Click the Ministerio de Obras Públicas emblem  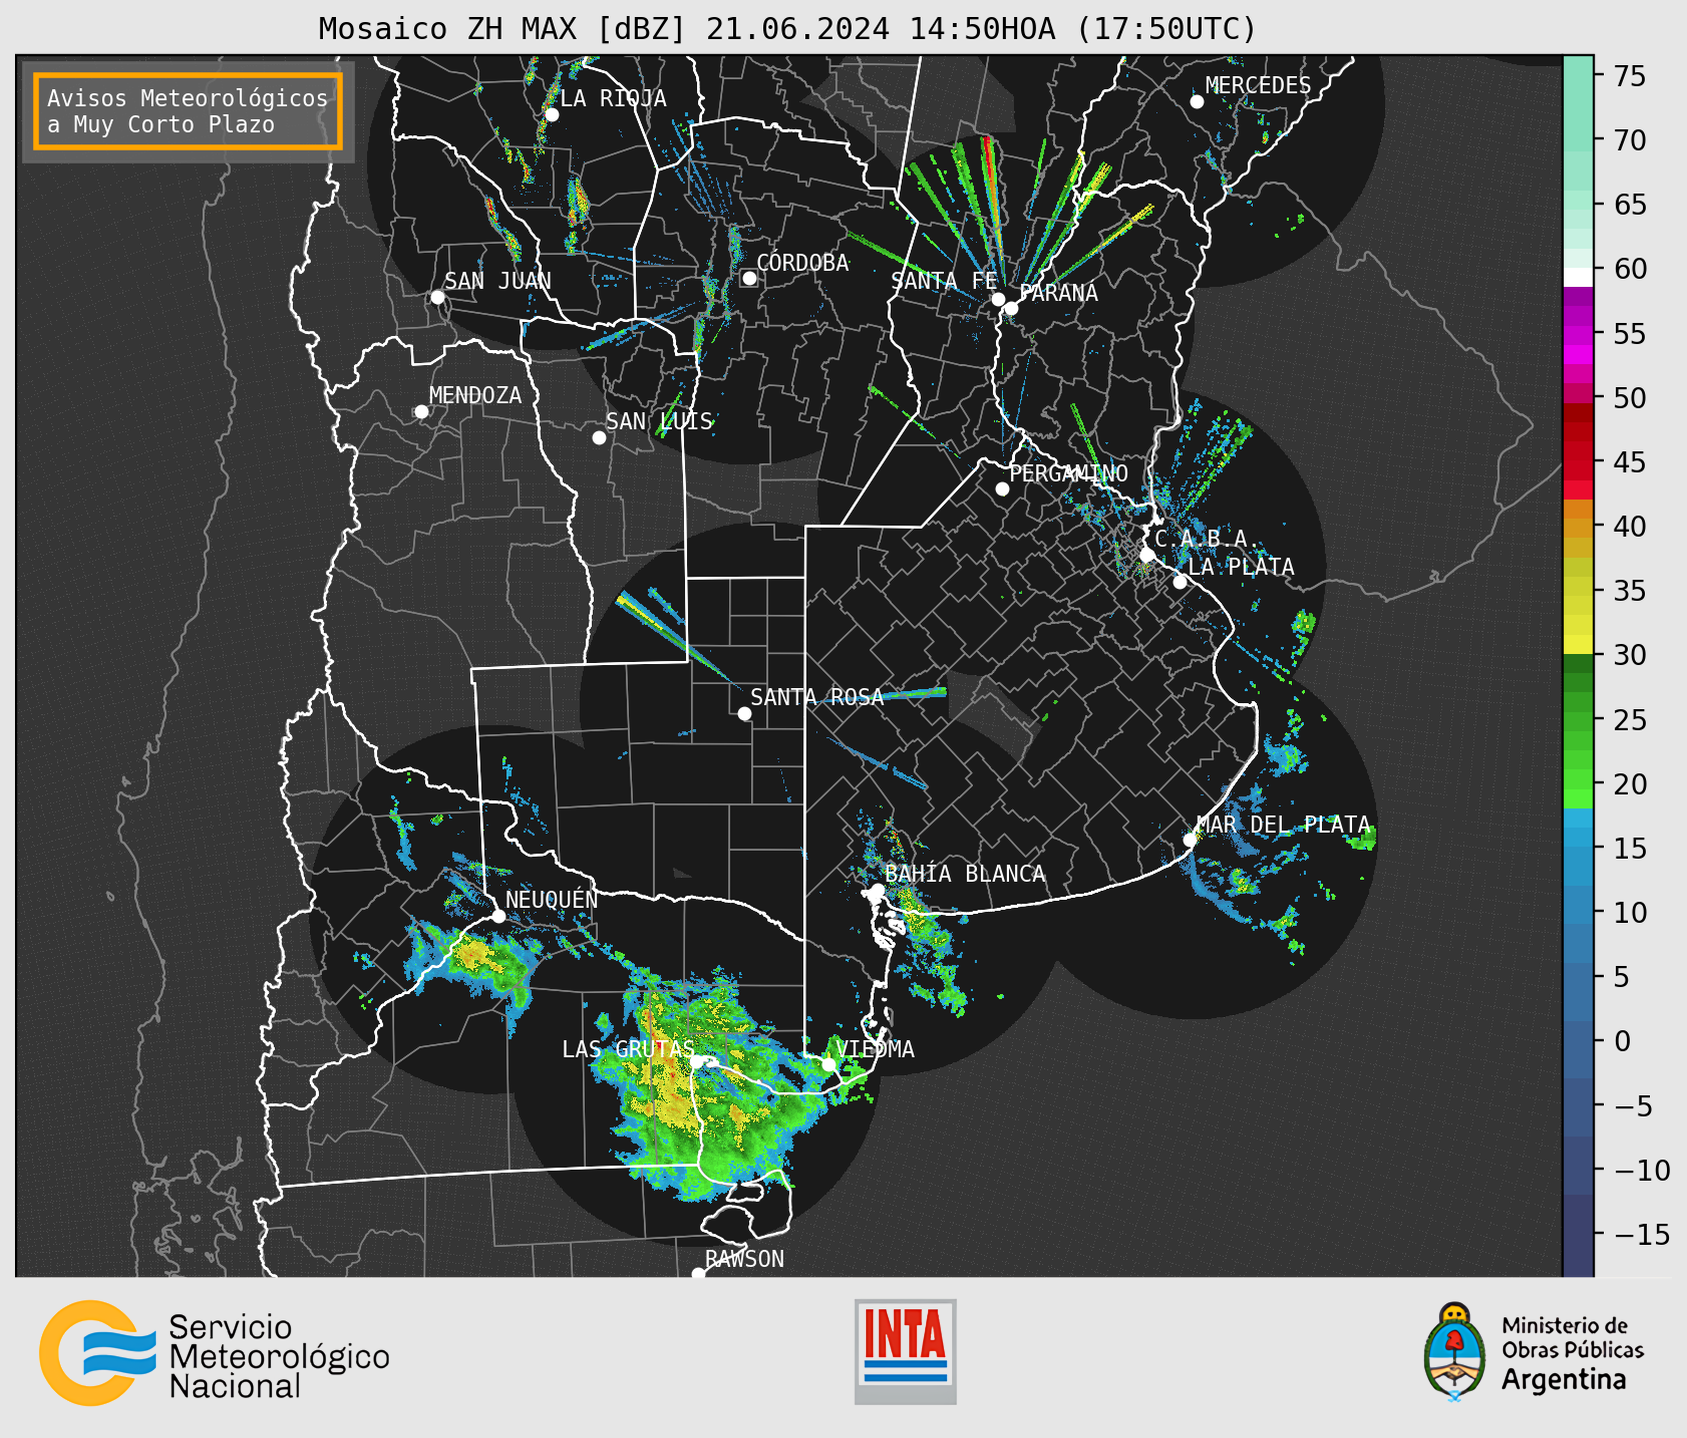(1455, 1351)
